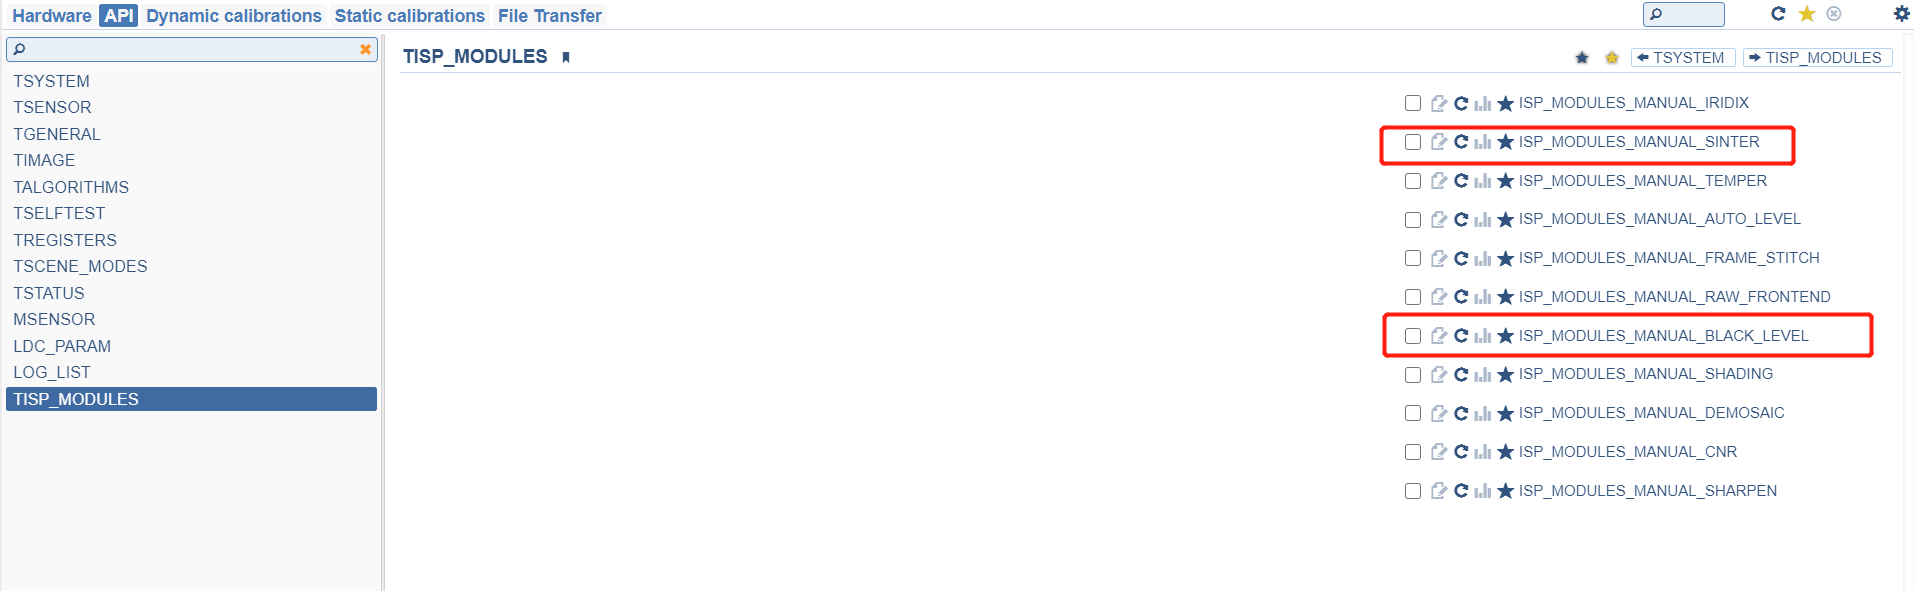
Task: Click the bookmark icon beside TISP_MODULES heading
Action: click(566, 57)
